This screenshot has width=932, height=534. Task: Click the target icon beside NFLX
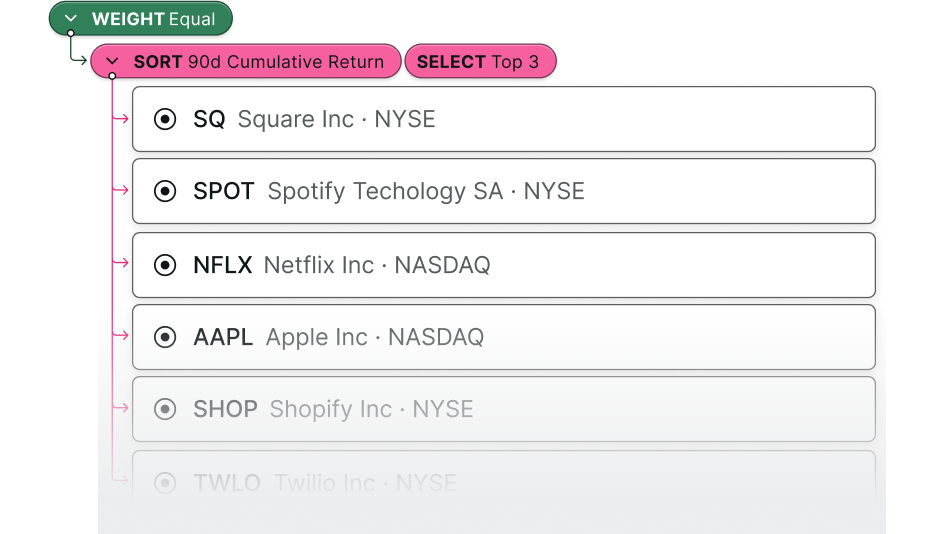165,265
